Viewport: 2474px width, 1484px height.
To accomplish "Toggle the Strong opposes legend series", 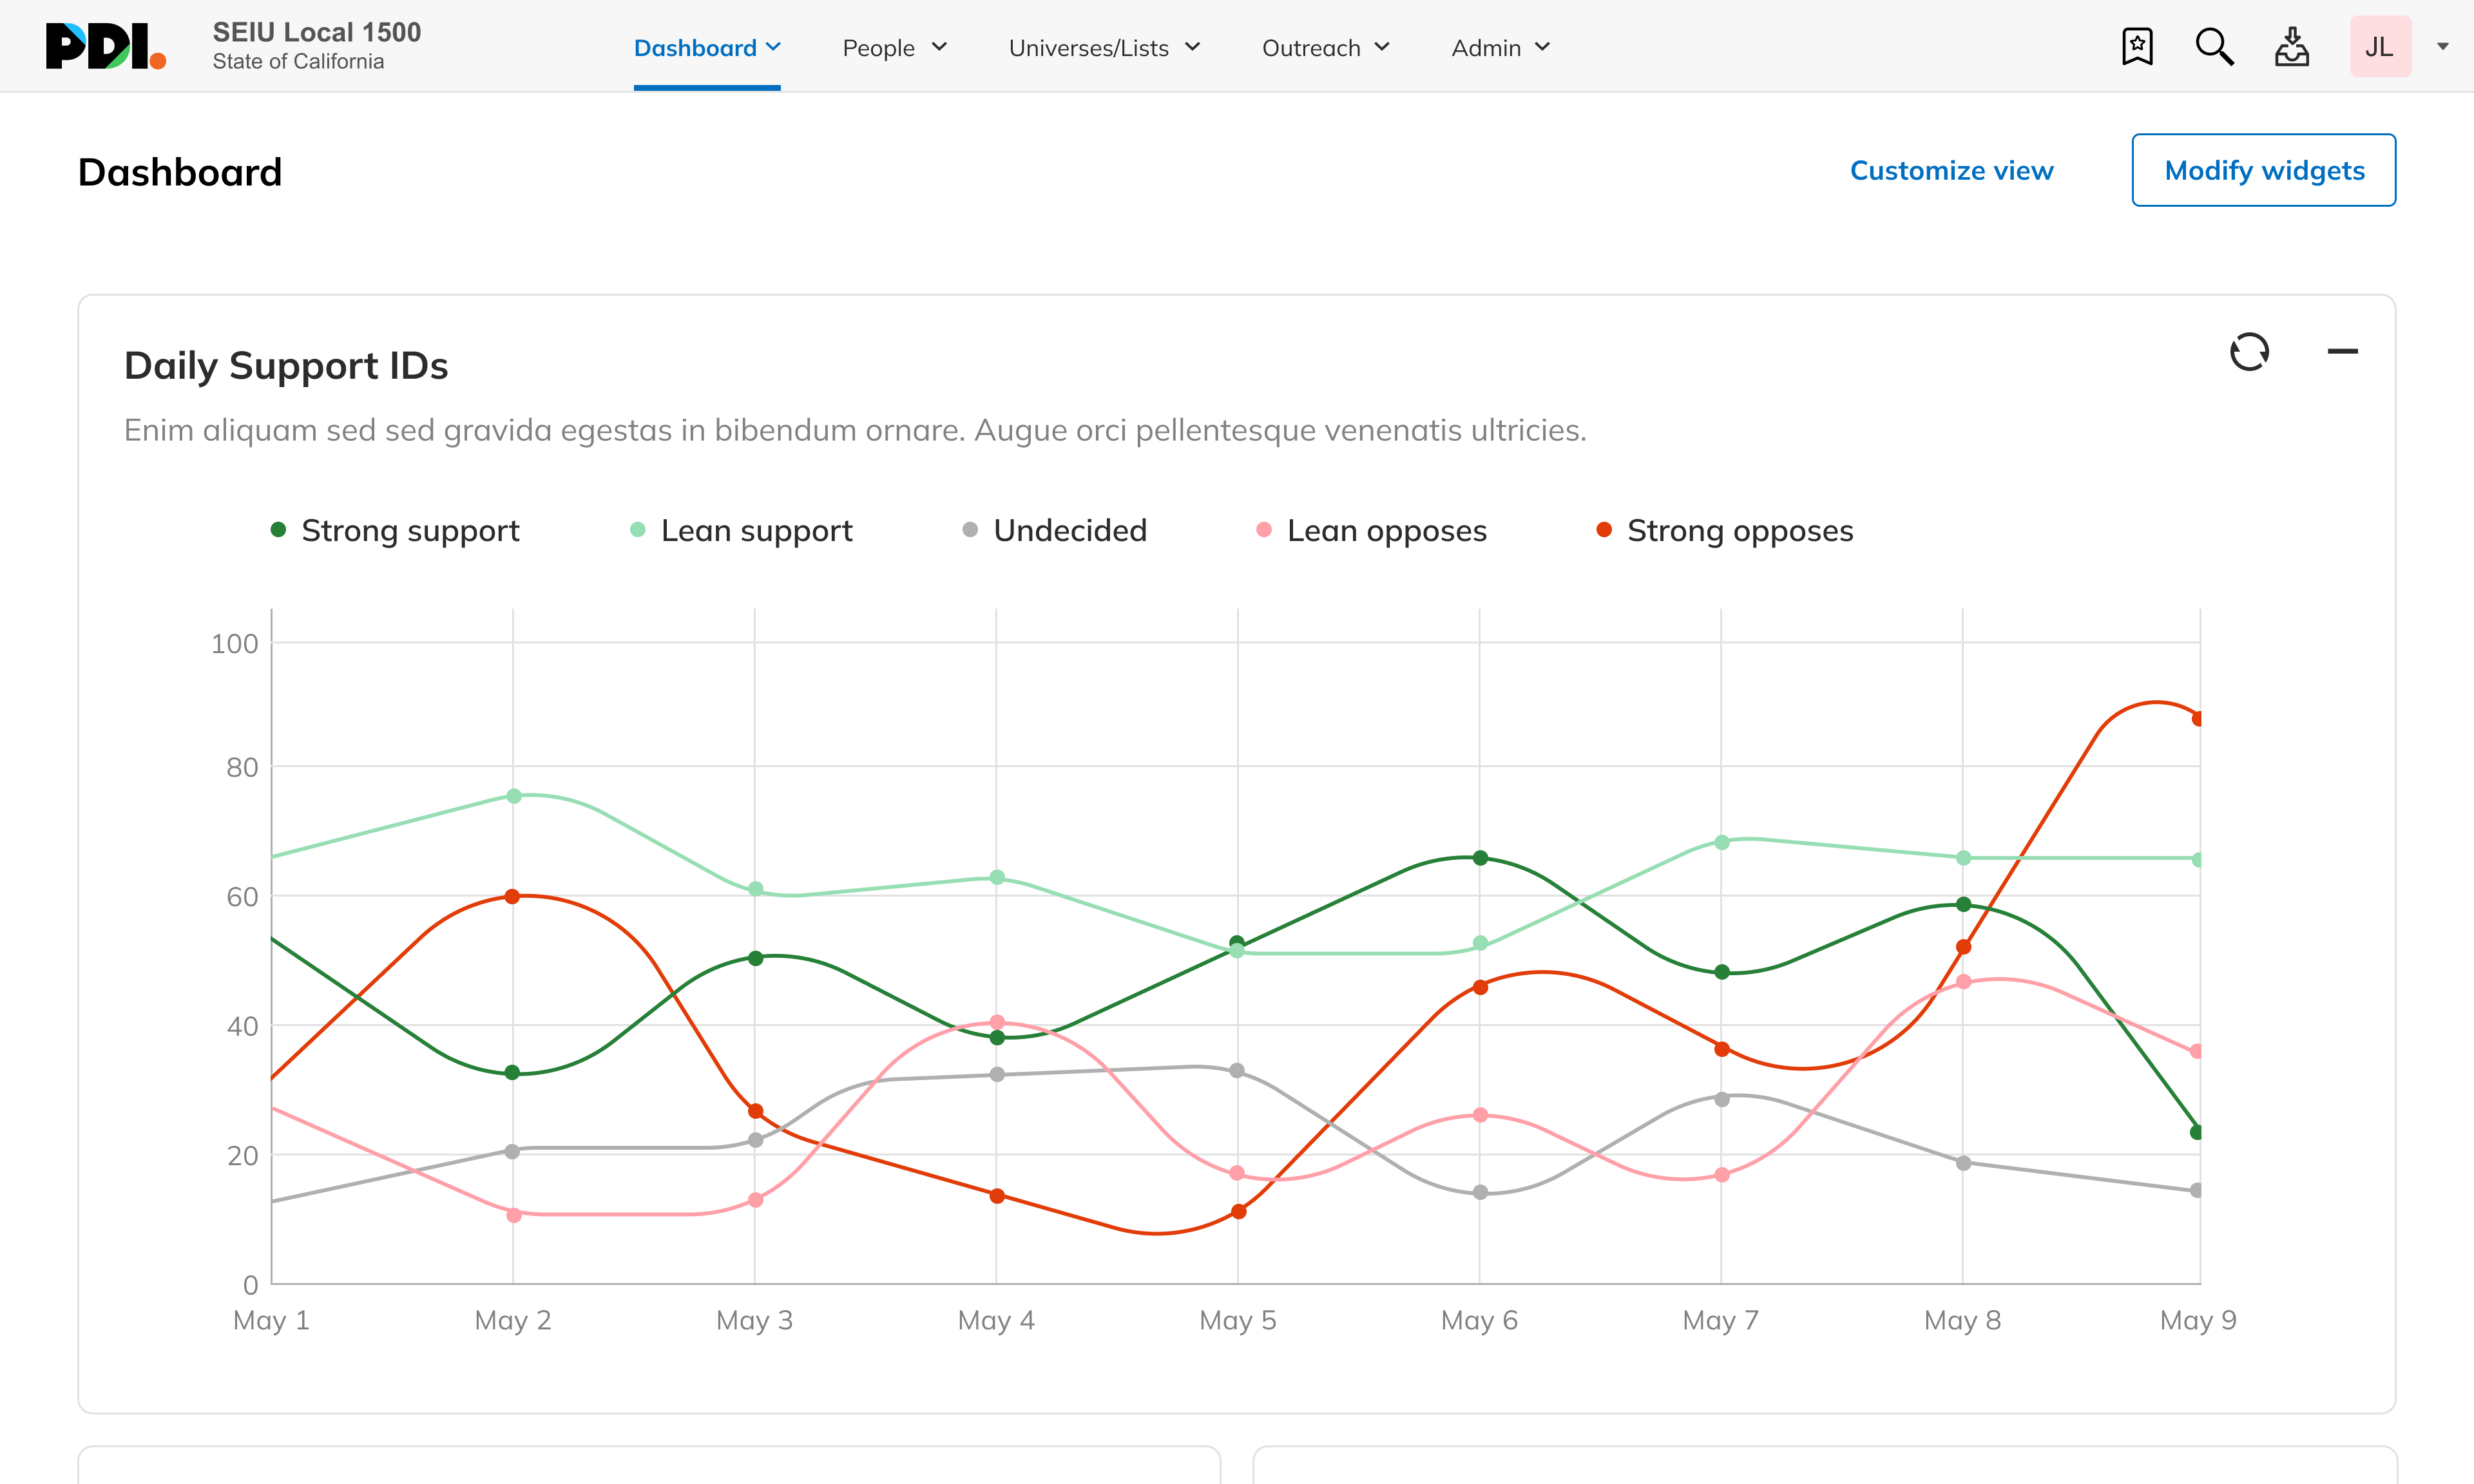I will [x=1725, y=530].
